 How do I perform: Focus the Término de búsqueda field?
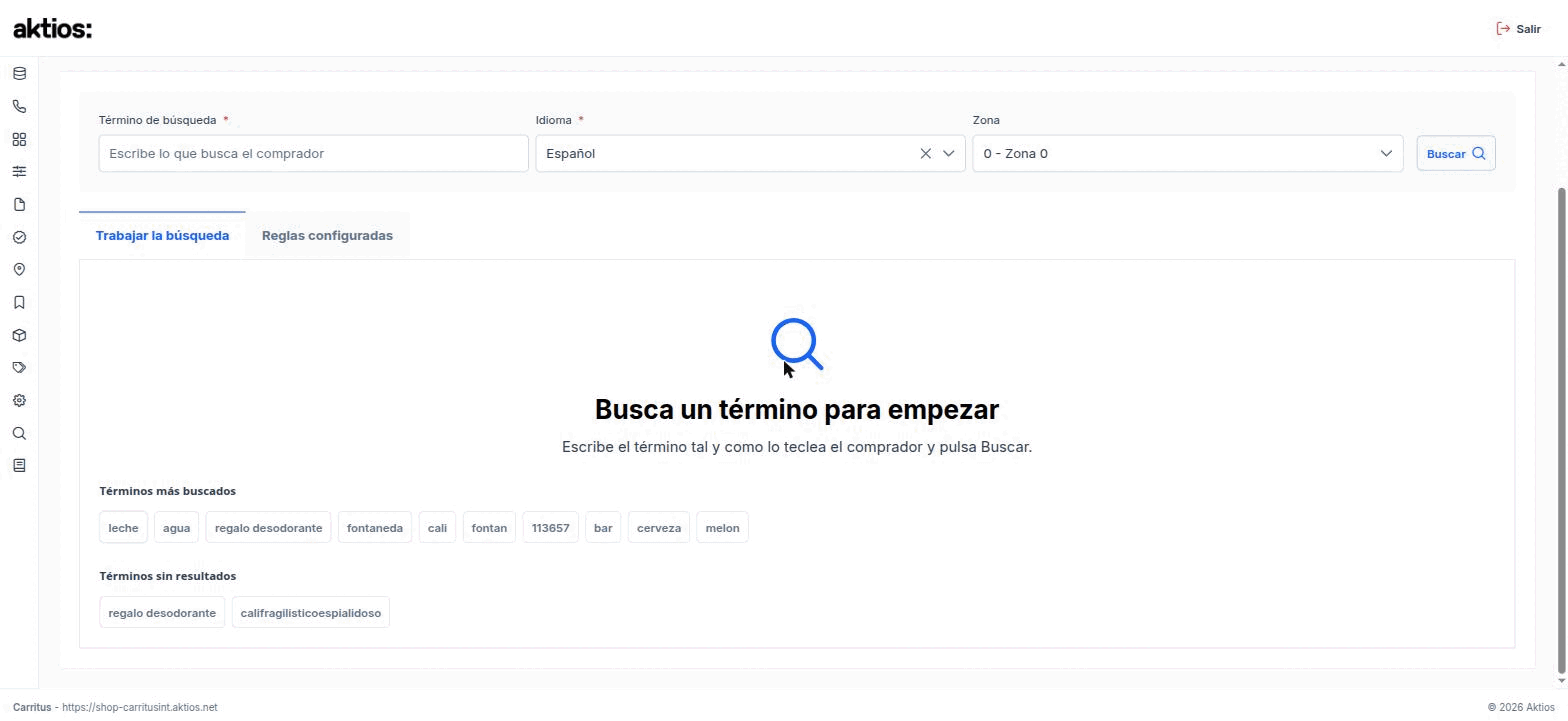tap(313, 154)
